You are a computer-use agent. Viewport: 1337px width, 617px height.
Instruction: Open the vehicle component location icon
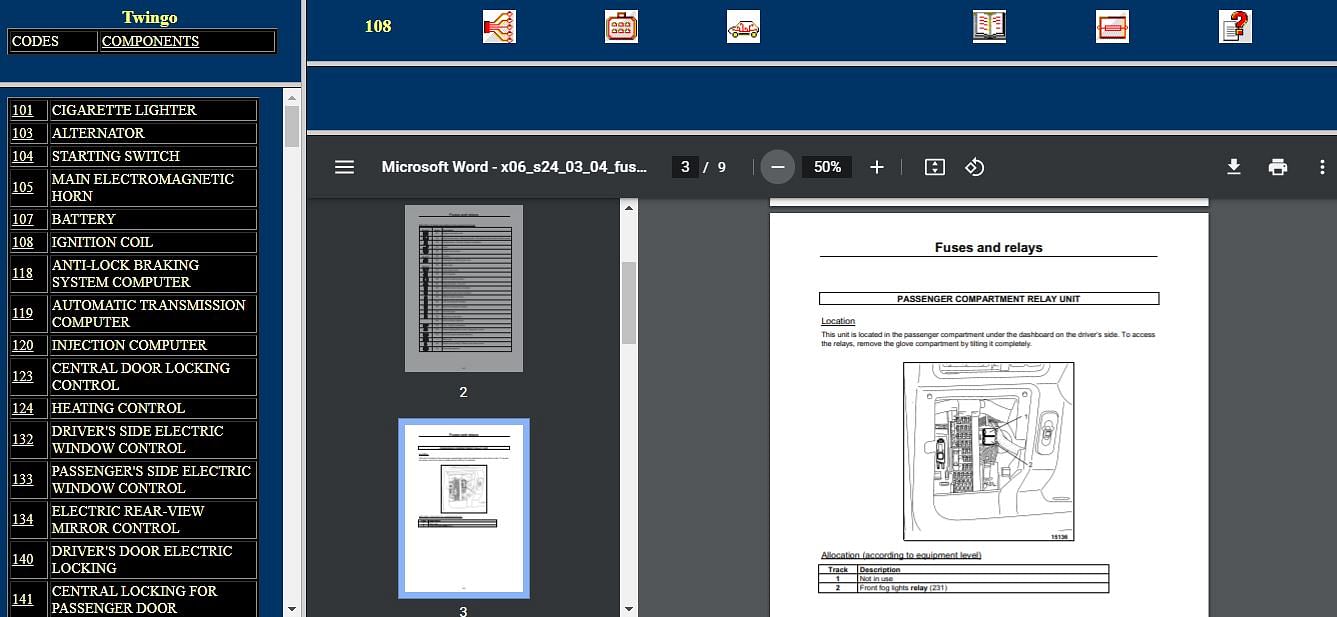pyautogui.click(x=743, y=26)
